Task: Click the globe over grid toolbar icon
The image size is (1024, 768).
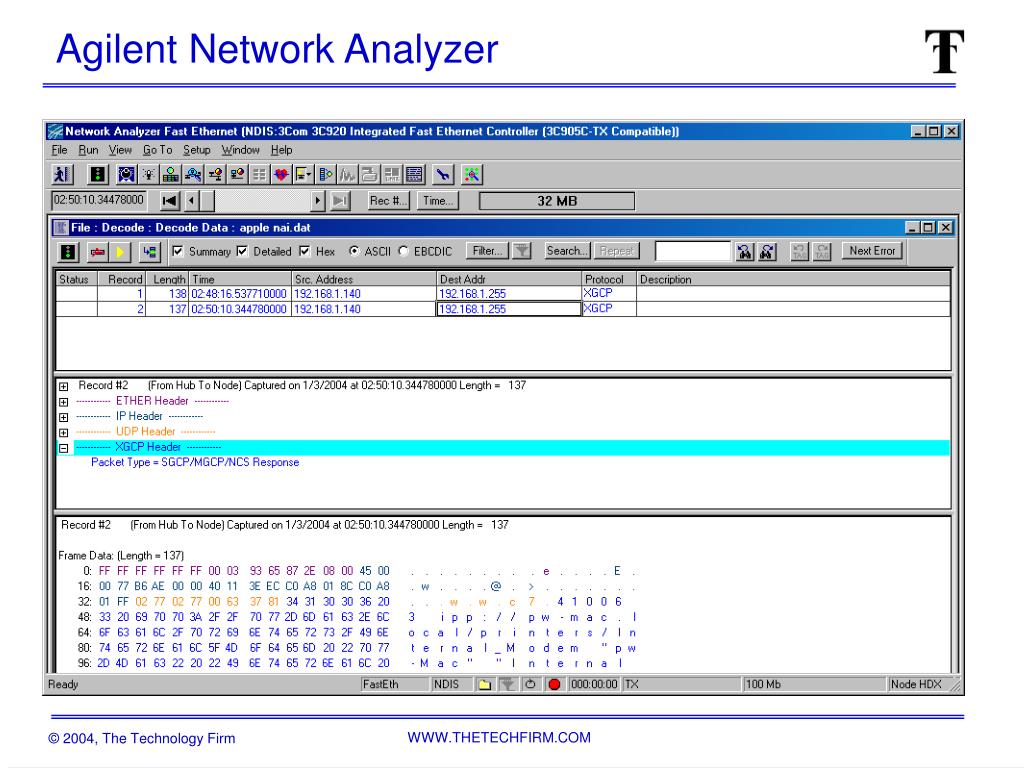Action: [170, 174]
